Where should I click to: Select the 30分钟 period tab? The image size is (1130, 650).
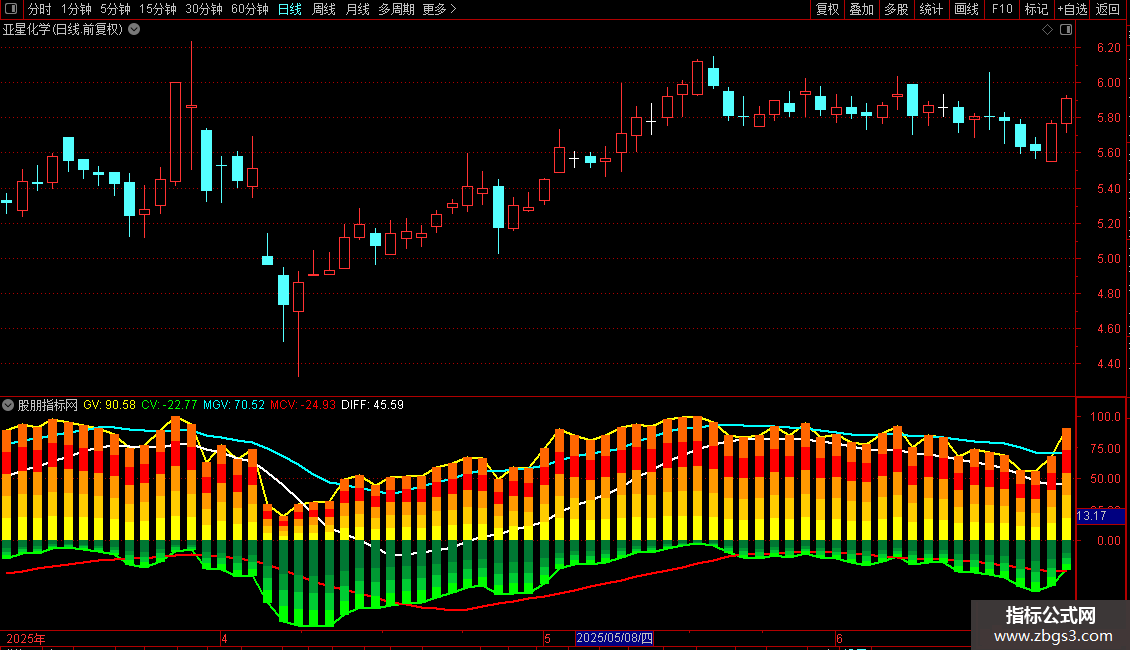204,9
